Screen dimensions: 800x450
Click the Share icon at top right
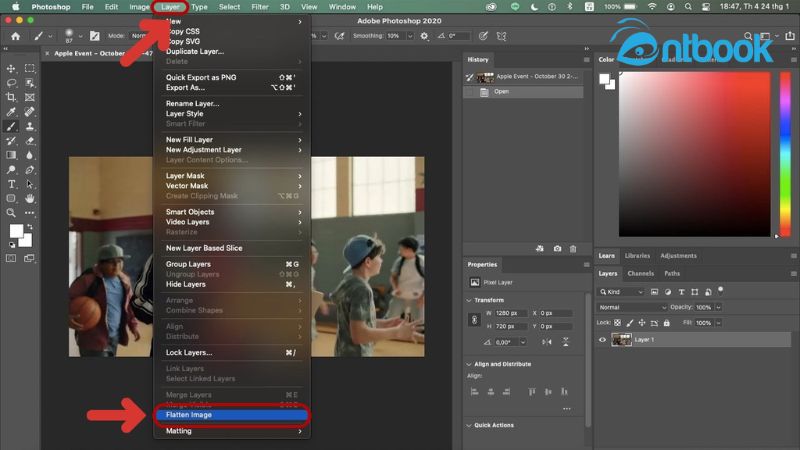(x=790, y=36)
